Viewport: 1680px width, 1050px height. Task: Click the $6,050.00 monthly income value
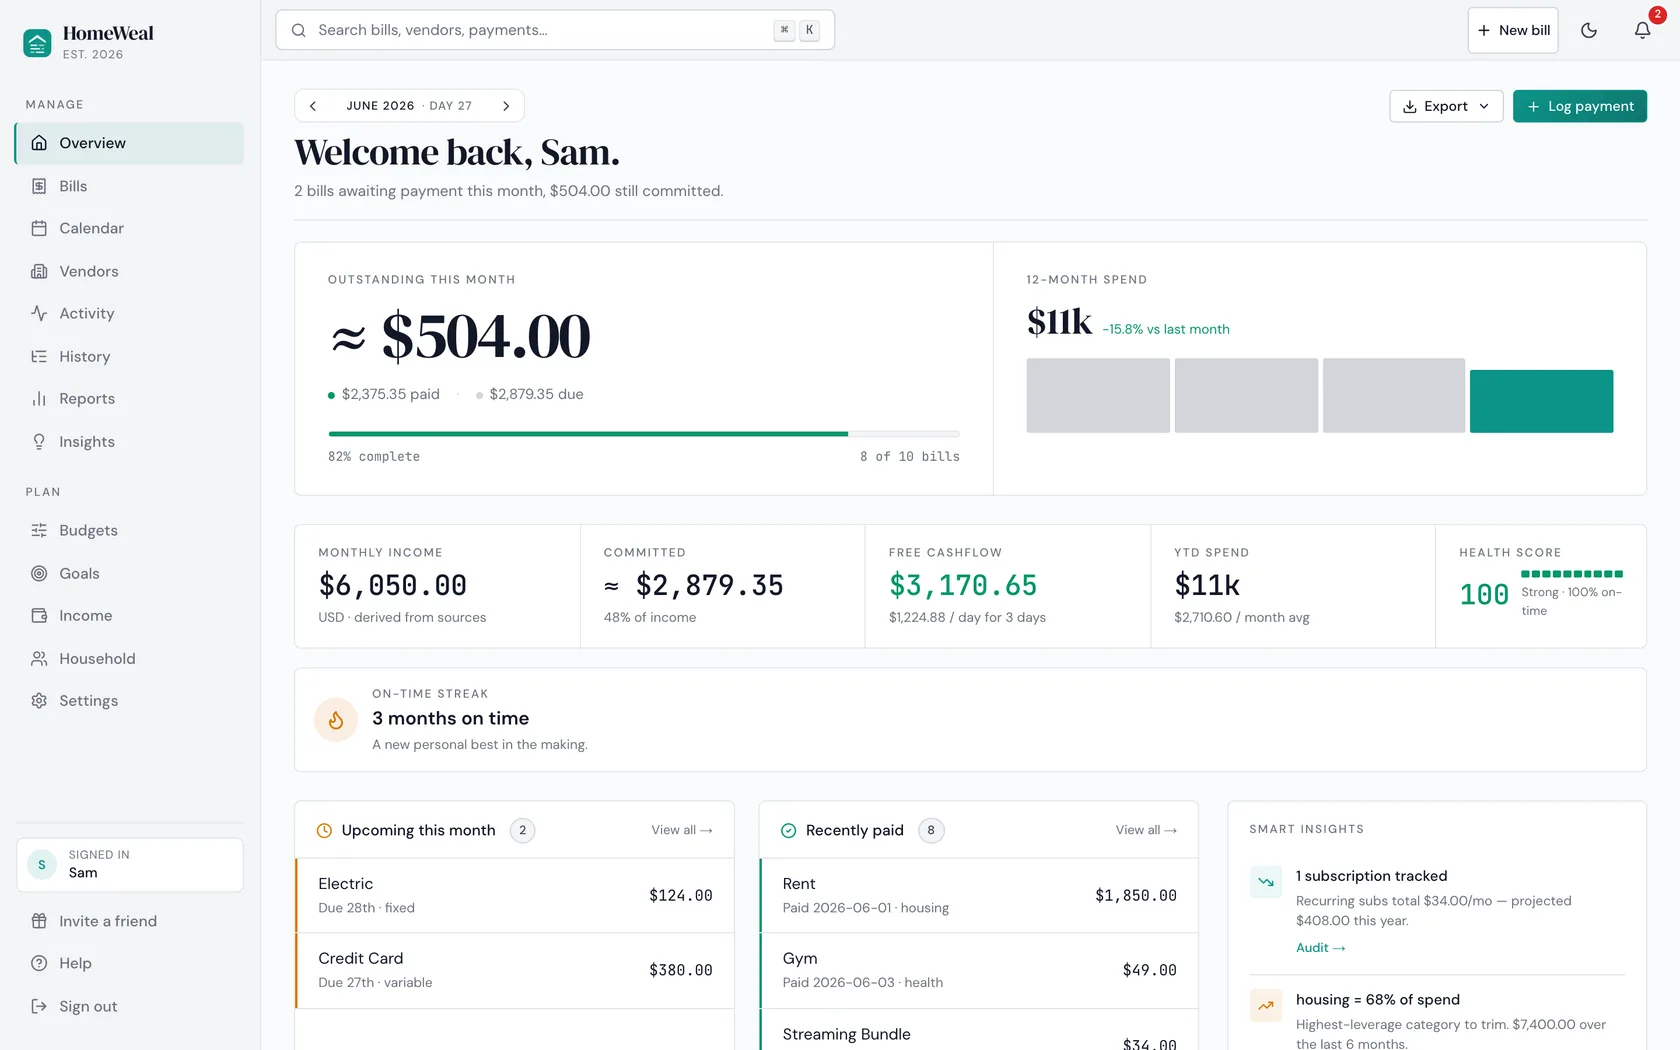click(x=393, y=585)
